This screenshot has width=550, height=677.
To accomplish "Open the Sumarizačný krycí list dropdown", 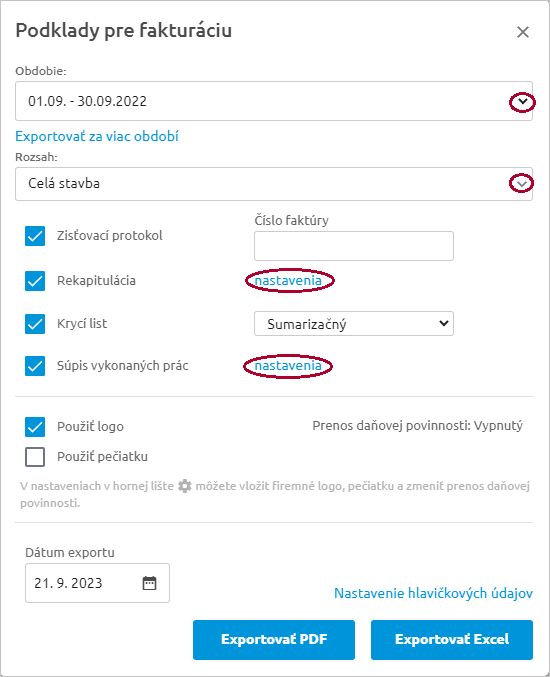I will (x=354, y=323).
